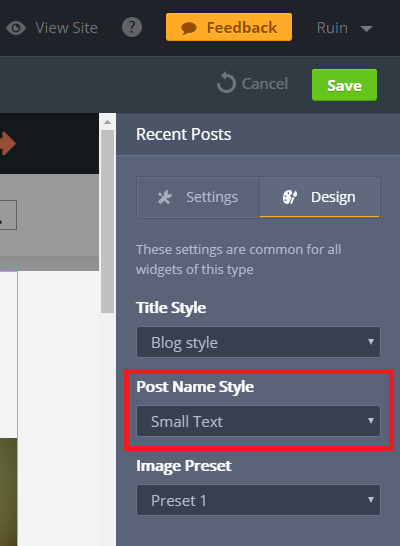Open the Ruin user menu arrow

(x=366, y=28)
